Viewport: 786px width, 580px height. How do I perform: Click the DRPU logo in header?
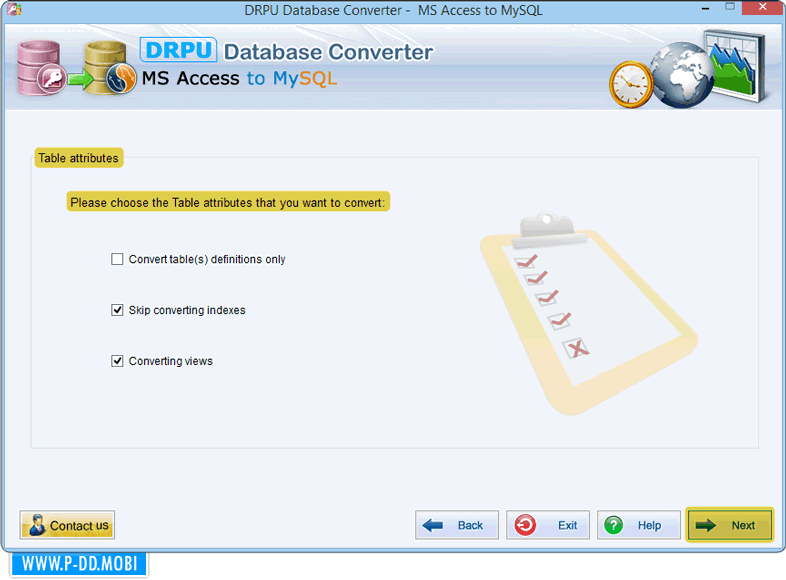click(x=178, y=50)
